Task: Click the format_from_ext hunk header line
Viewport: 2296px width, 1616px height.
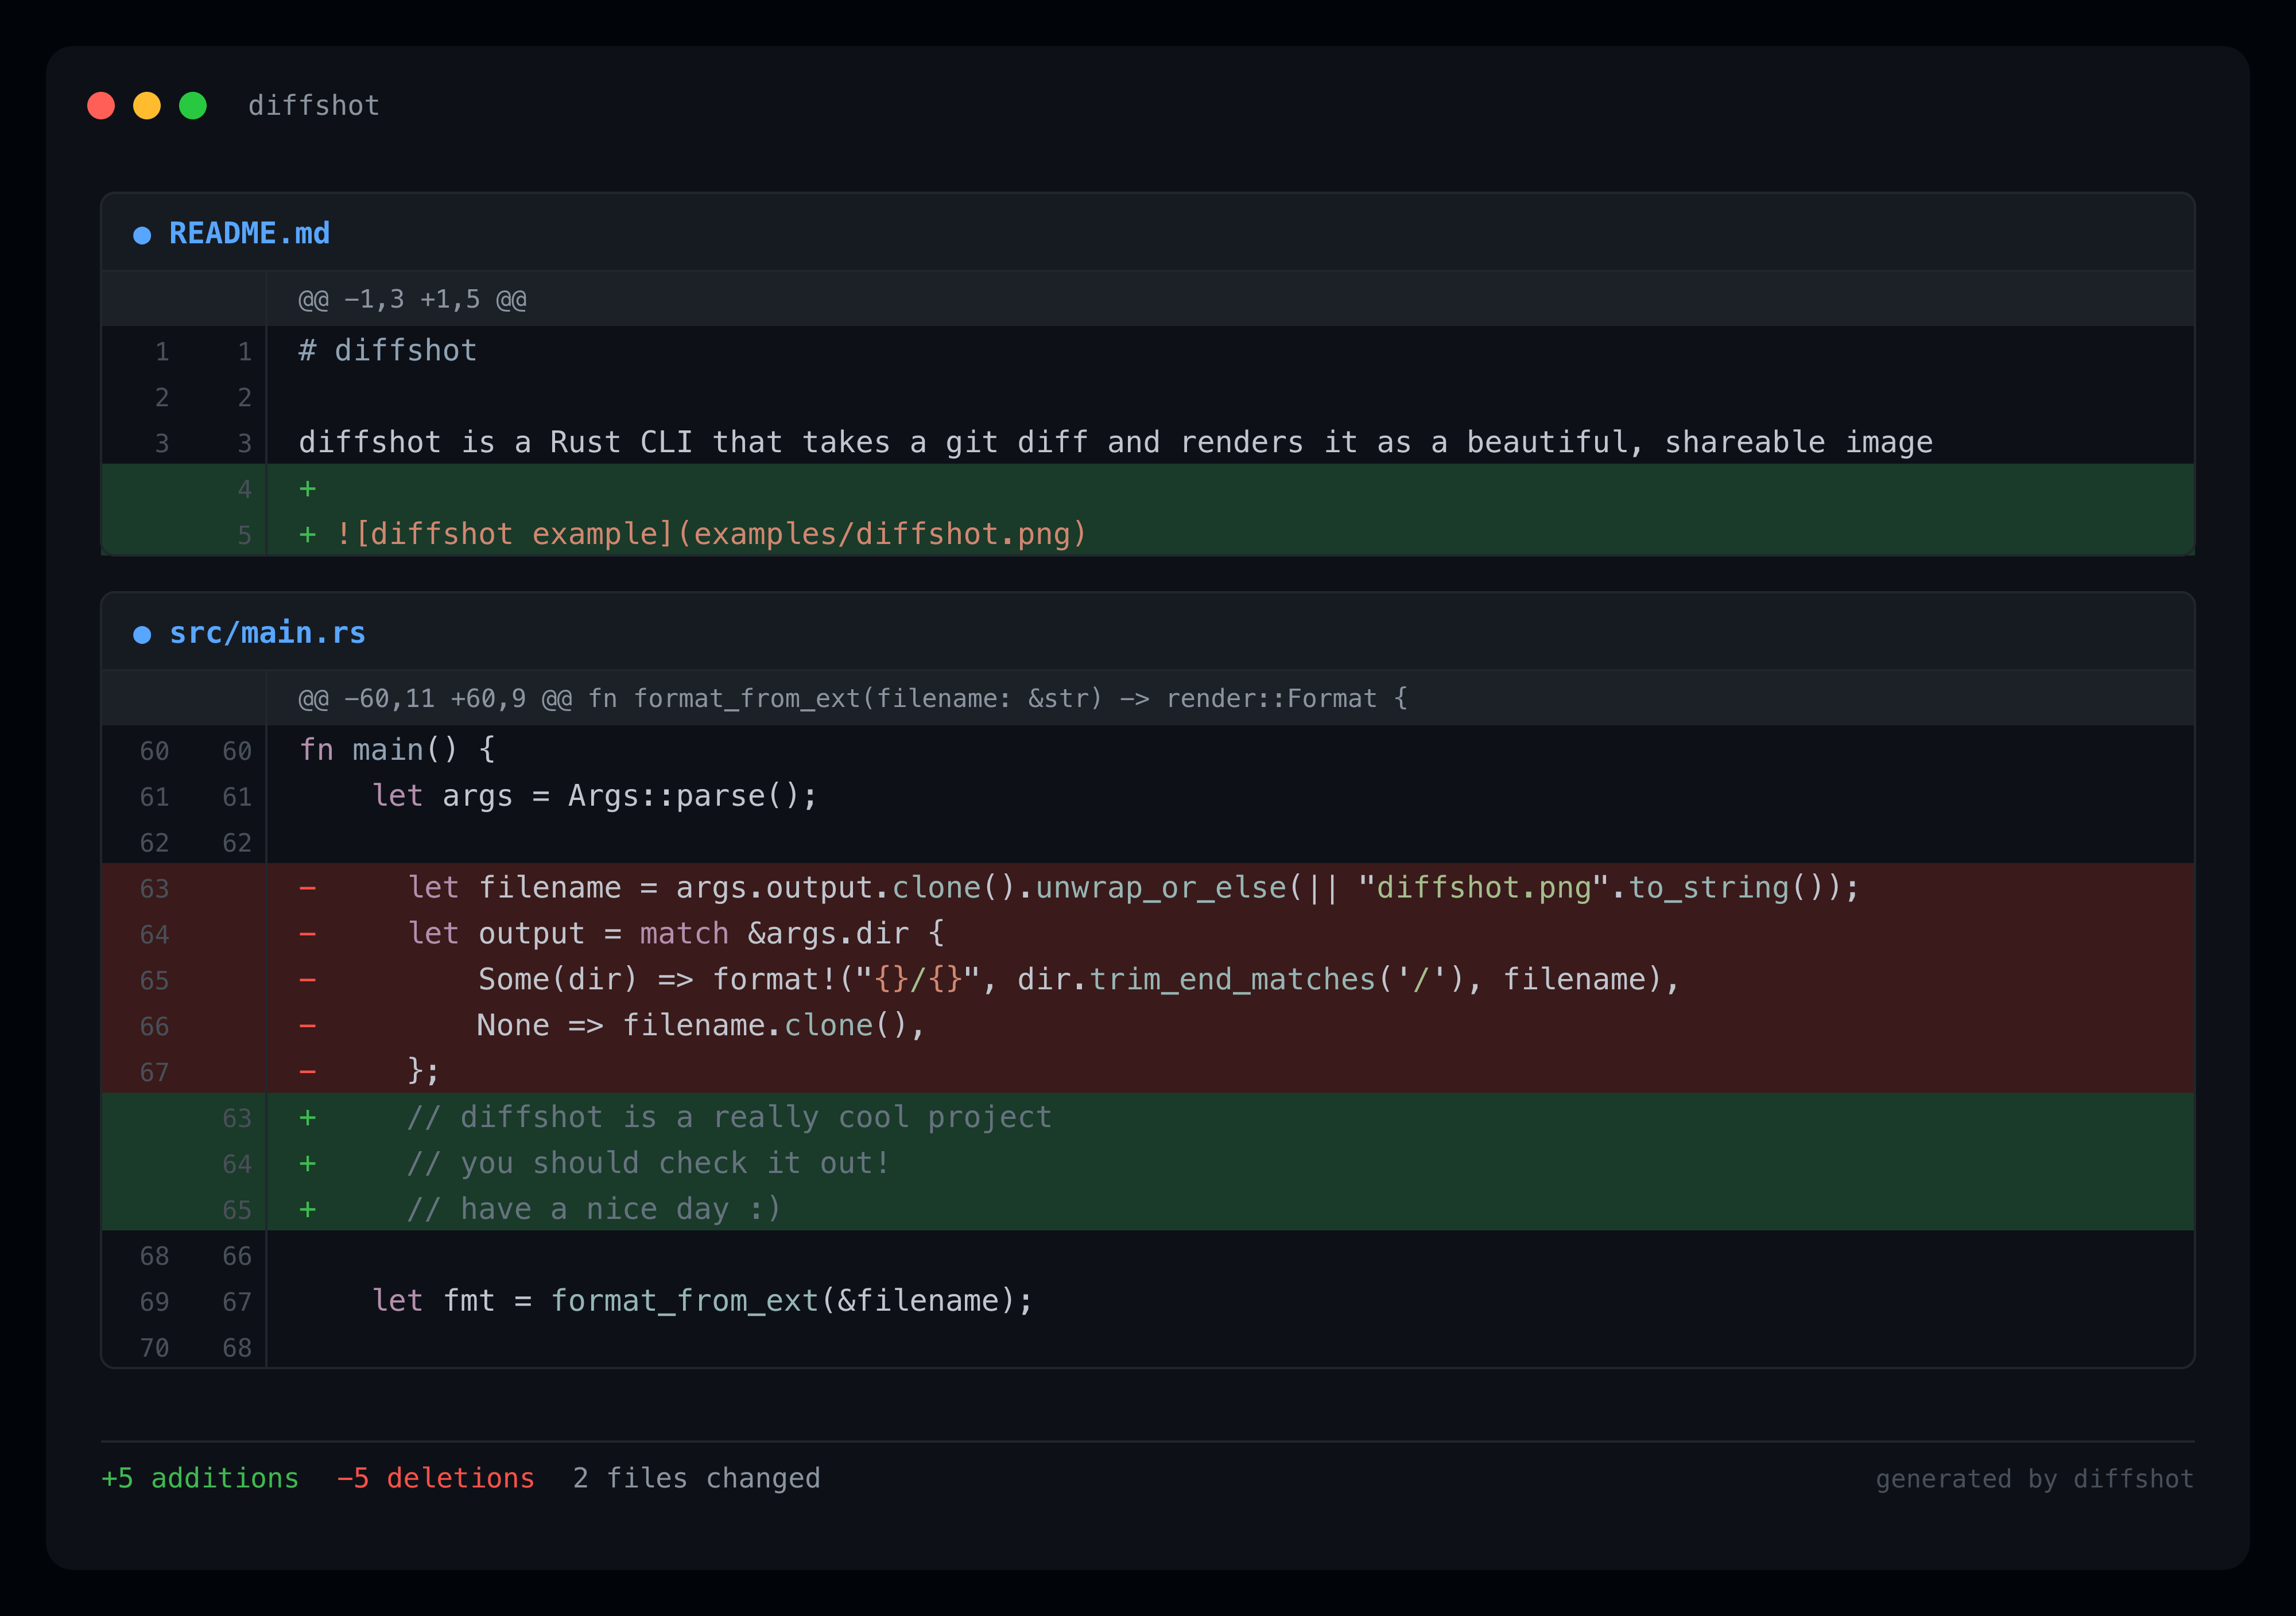Action: pos(852,699)
